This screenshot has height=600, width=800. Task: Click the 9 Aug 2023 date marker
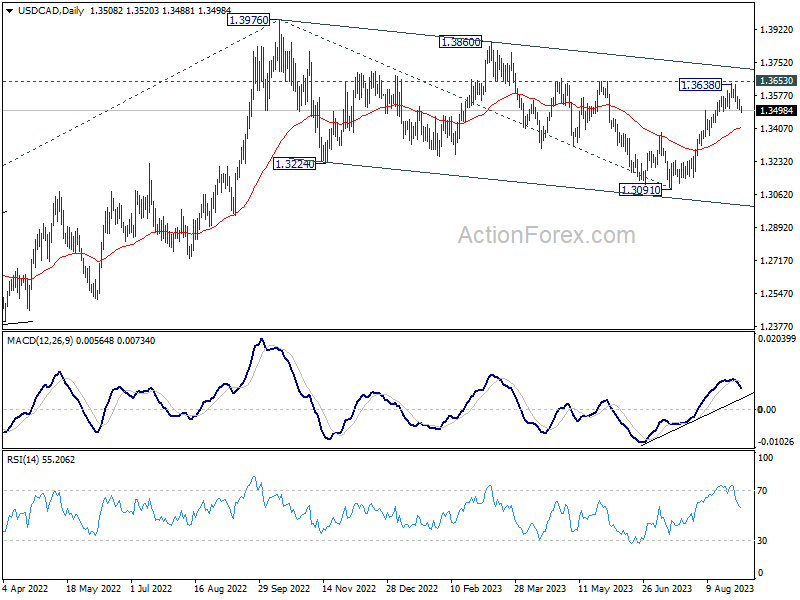pos(730,589)
